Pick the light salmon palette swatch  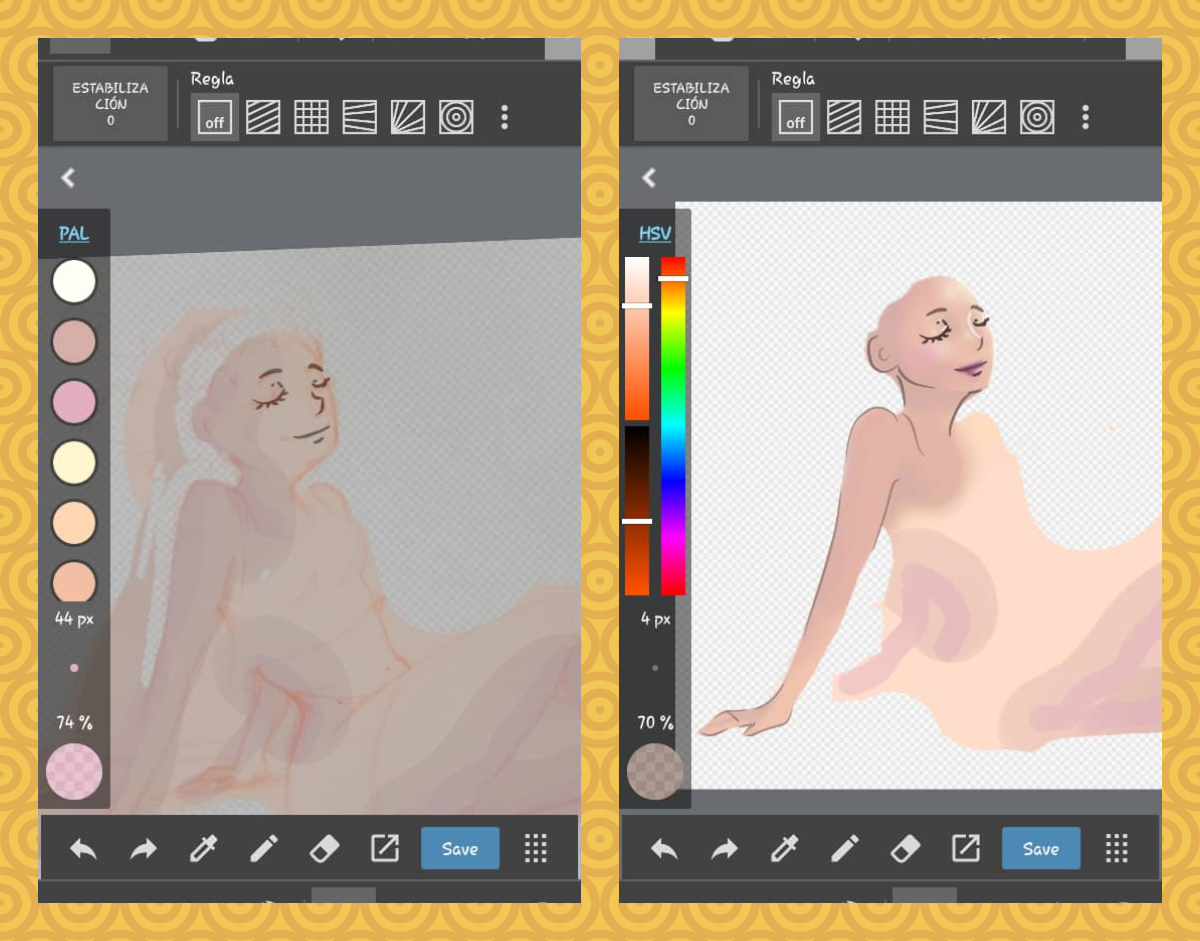pyautogui.click(x=74, y=582)
